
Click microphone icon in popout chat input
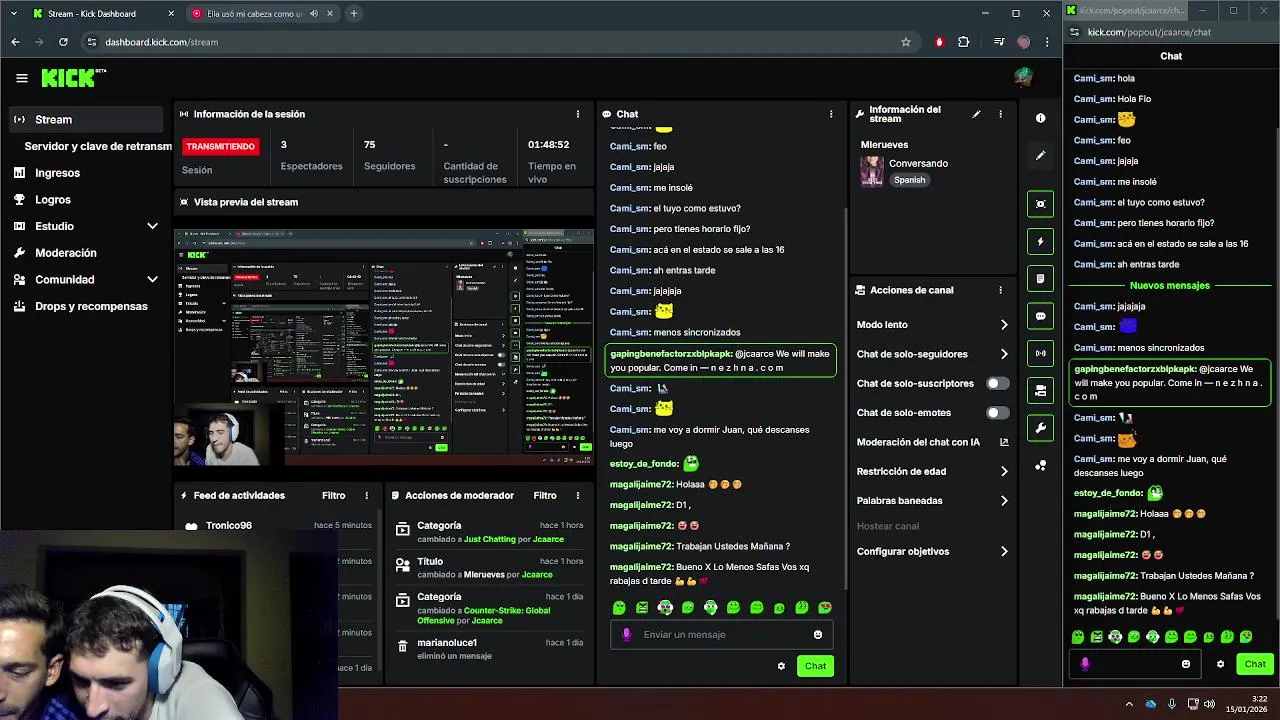(1085, 663)
